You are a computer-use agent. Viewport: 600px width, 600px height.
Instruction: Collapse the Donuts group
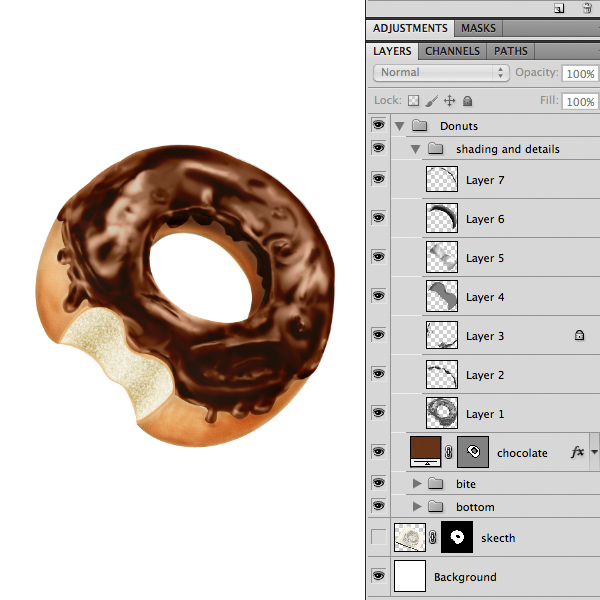pyautogui.click(x=399, y=126)
